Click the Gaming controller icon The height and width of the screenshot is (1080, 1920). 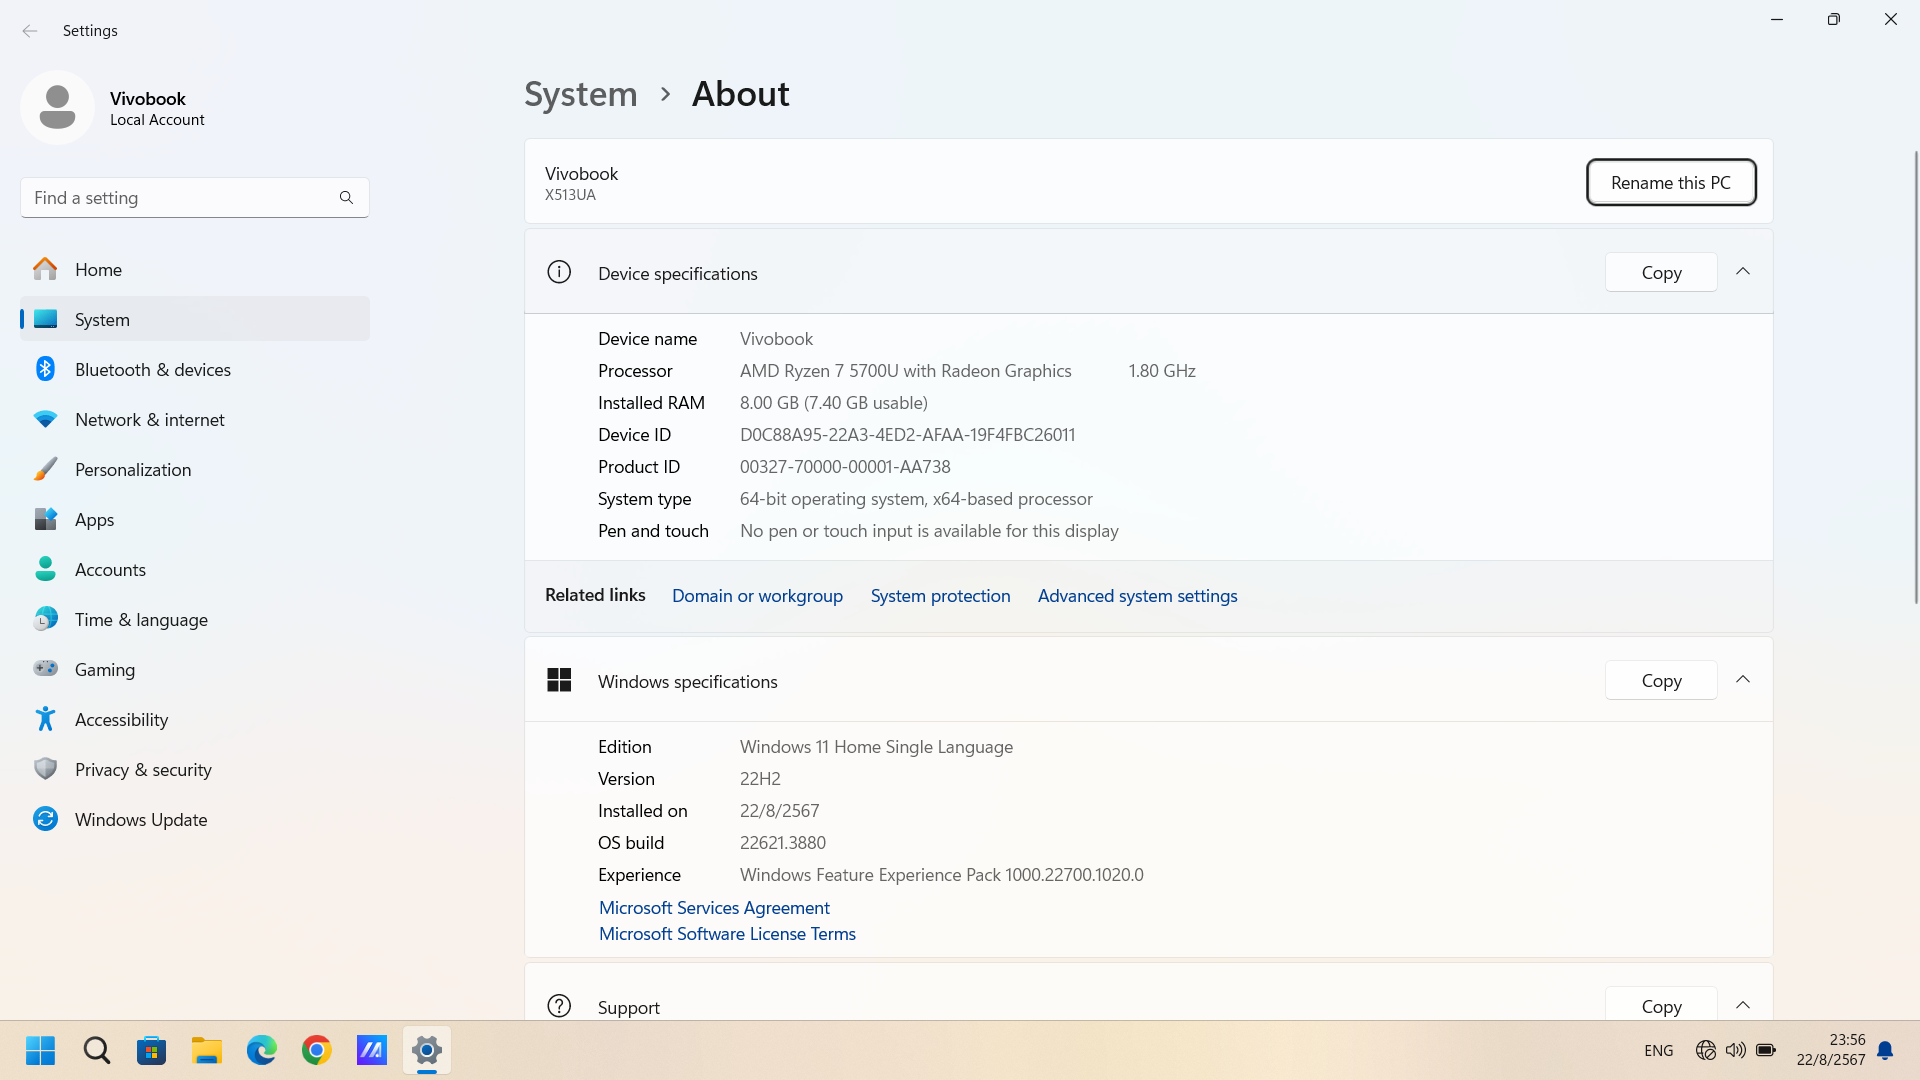pos(45,669)
